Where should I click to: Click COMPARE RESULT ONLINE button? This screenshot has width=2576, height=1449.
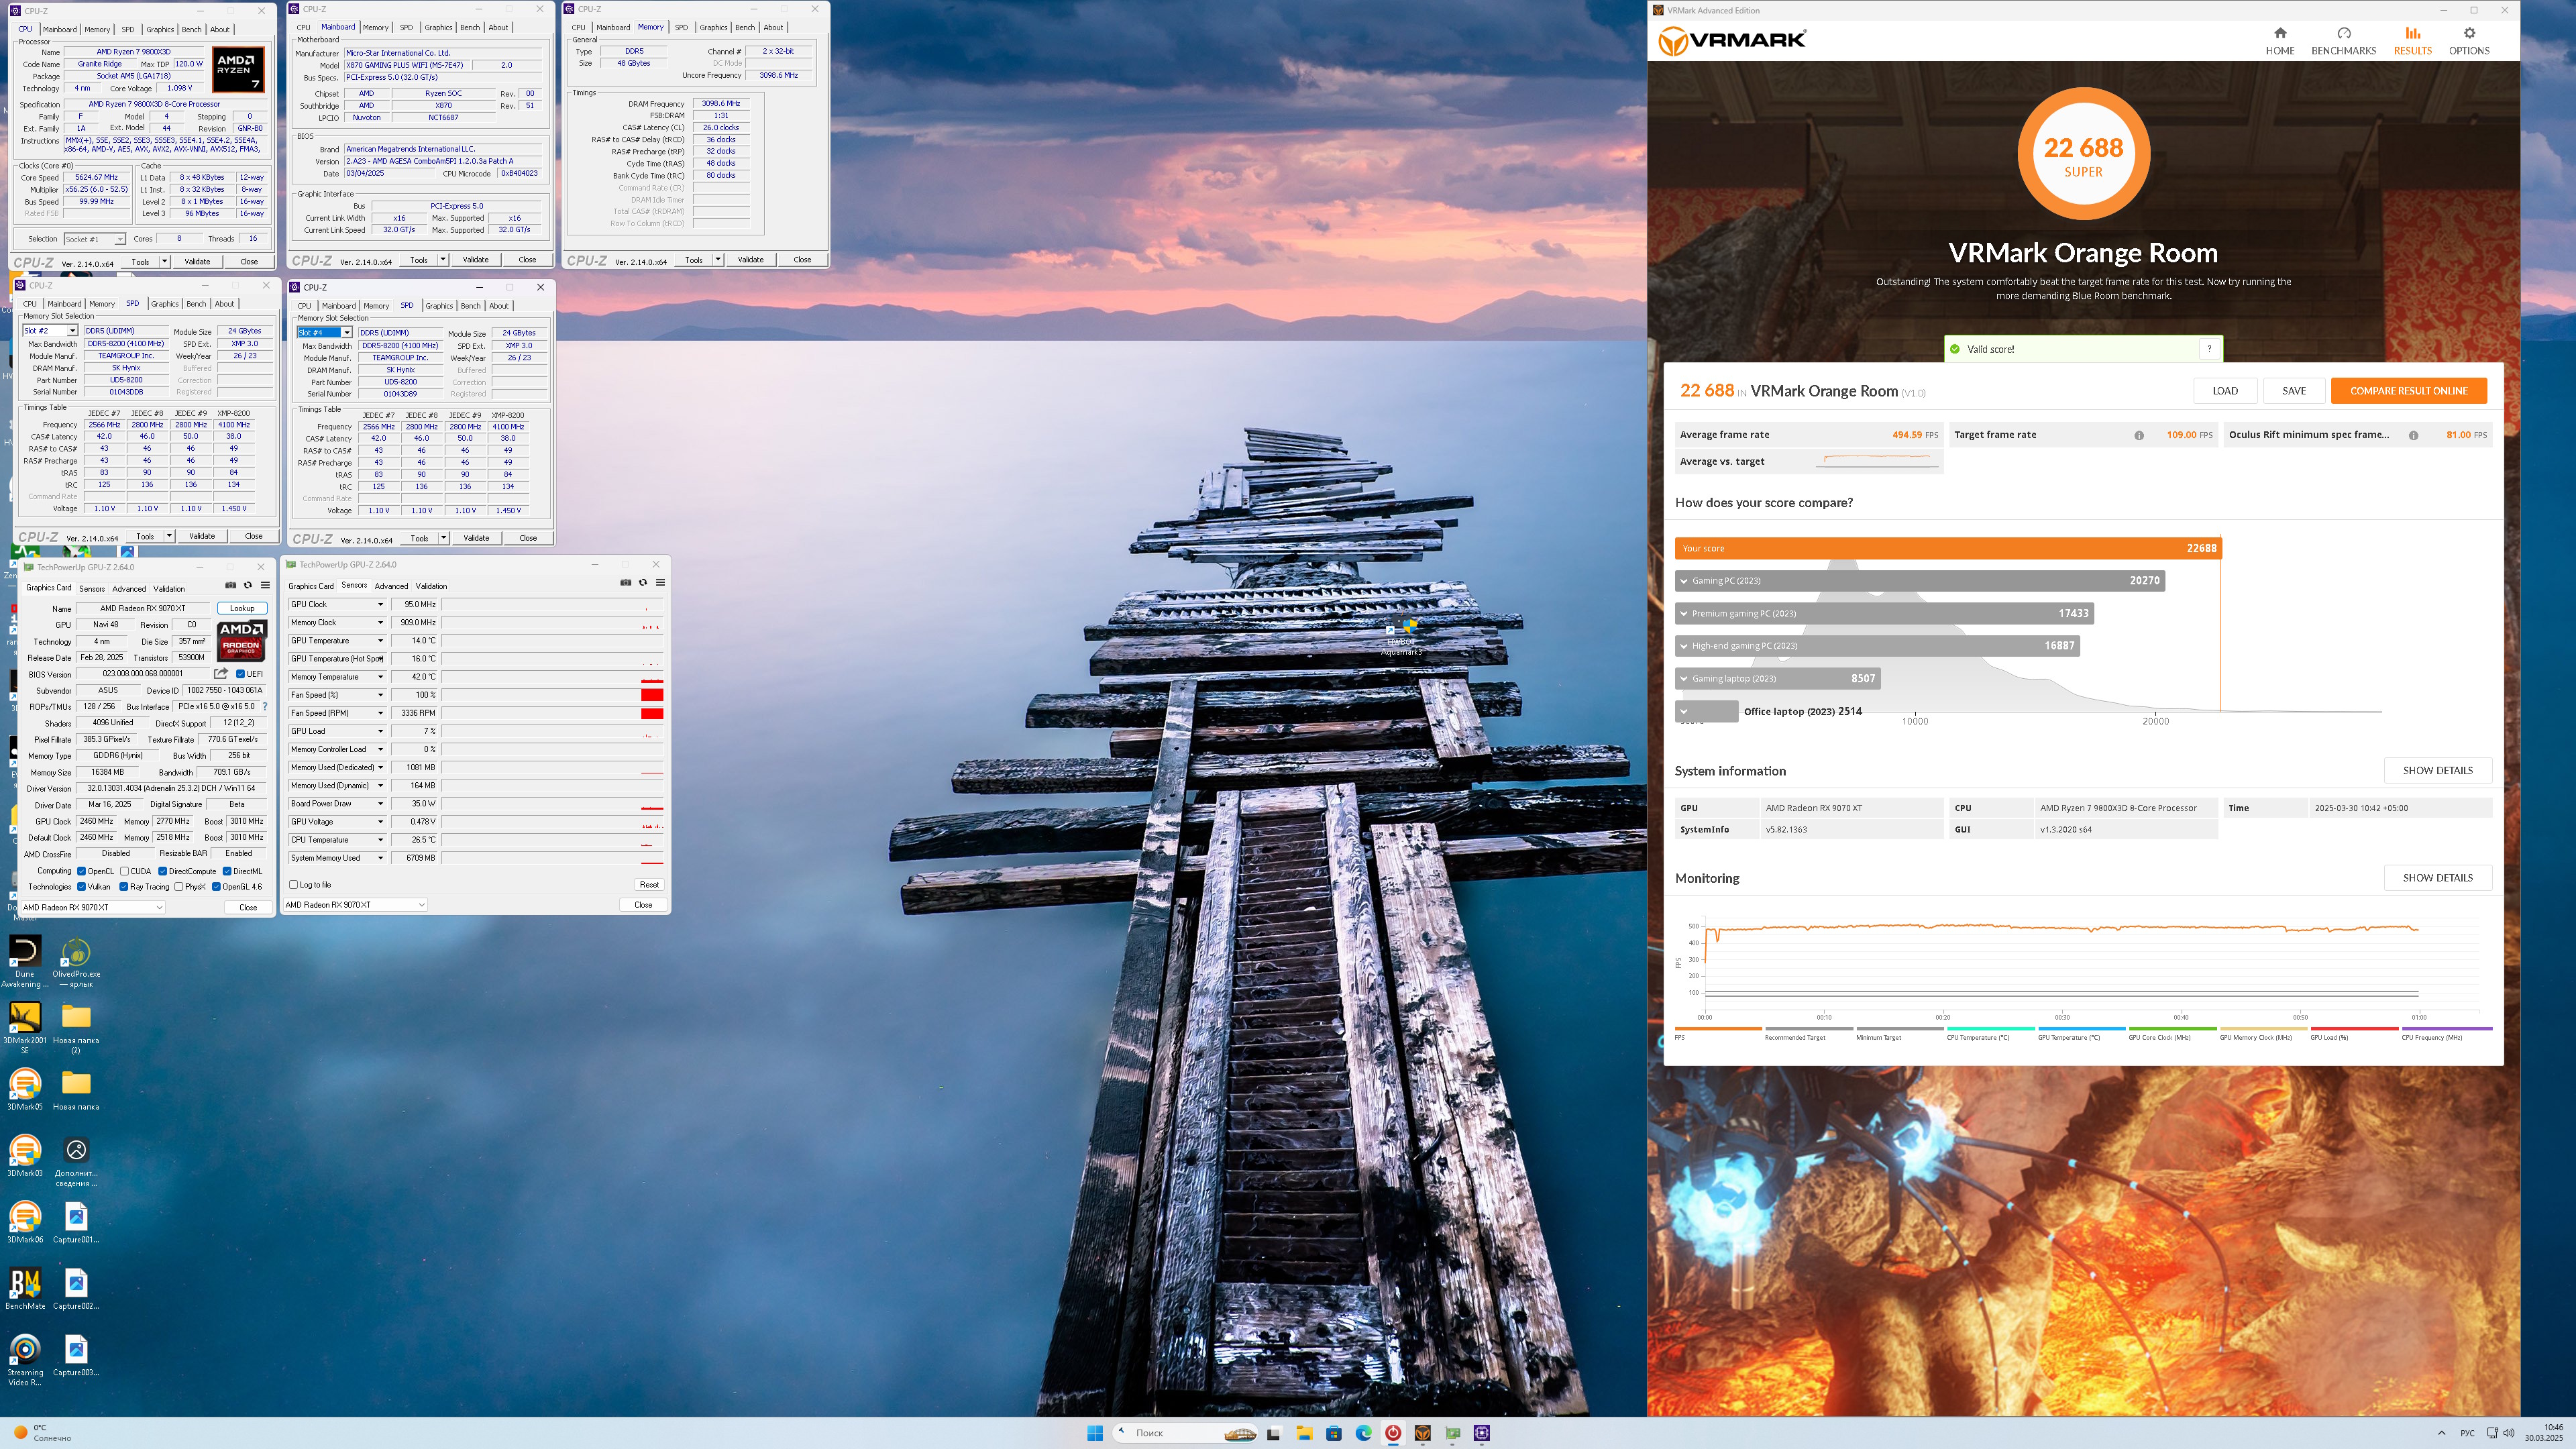2408,391
